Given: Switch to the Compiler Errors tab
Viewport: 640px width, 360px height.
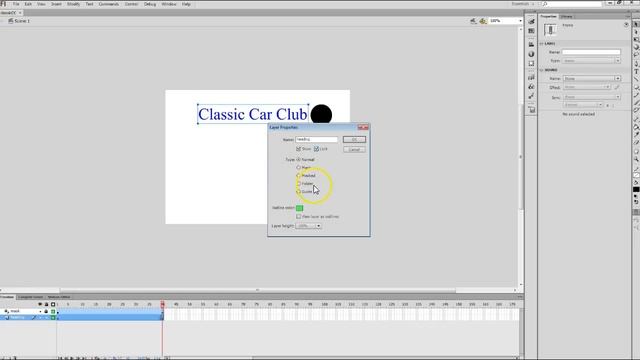Looking at the screenshot, I should pyautogui.click(x=31, y=297).
